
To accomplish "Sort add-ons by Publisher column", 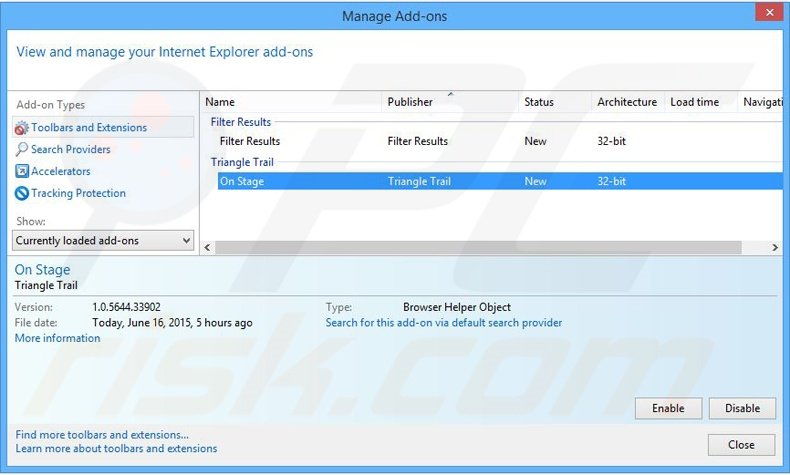I will [411, 102].
